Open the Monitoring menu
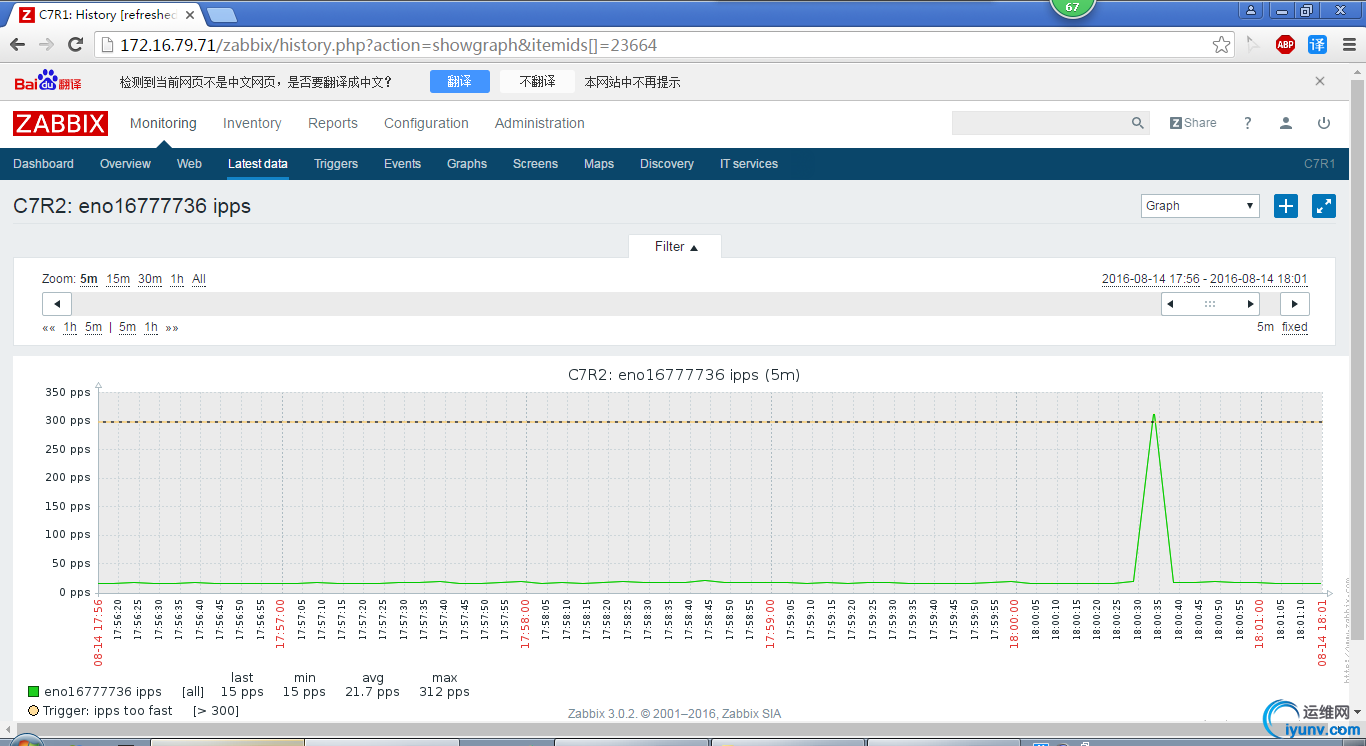Screen dimensions: 1366x746 coord(163,123)
